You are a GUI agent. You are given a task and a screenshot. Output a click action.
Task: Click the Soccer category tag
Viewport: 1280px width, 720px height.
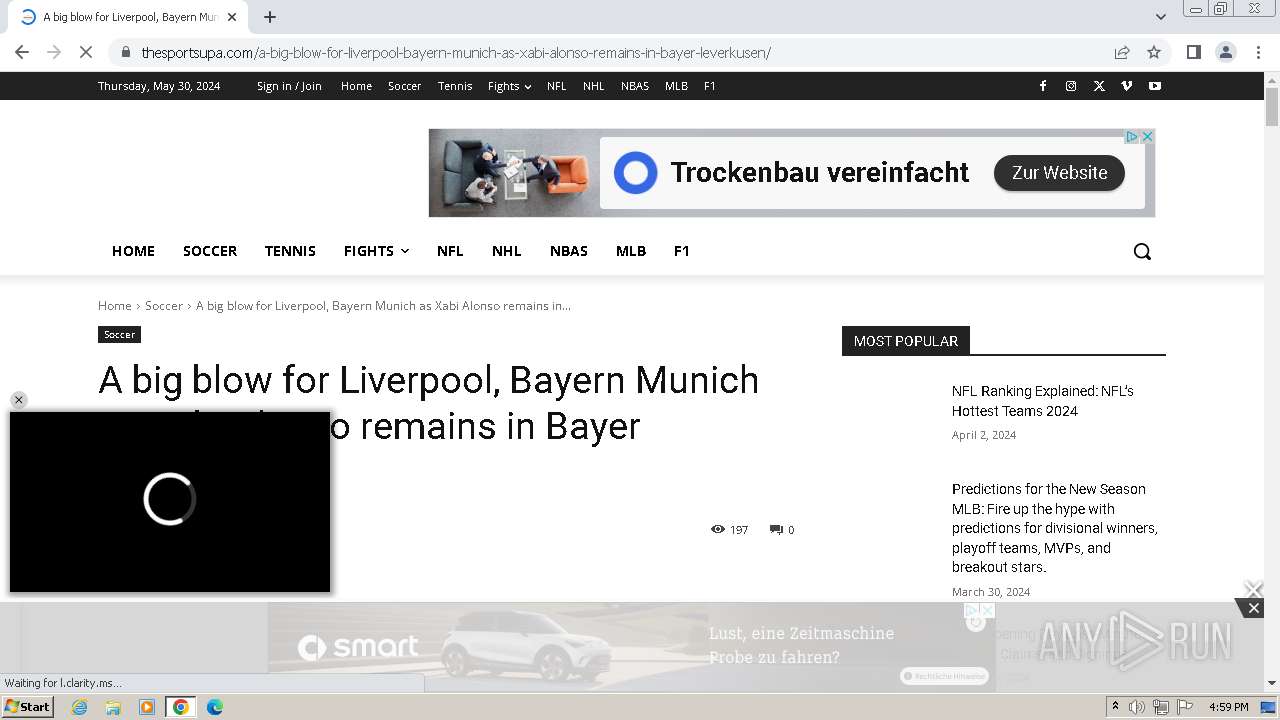click(x=119, y=334)
